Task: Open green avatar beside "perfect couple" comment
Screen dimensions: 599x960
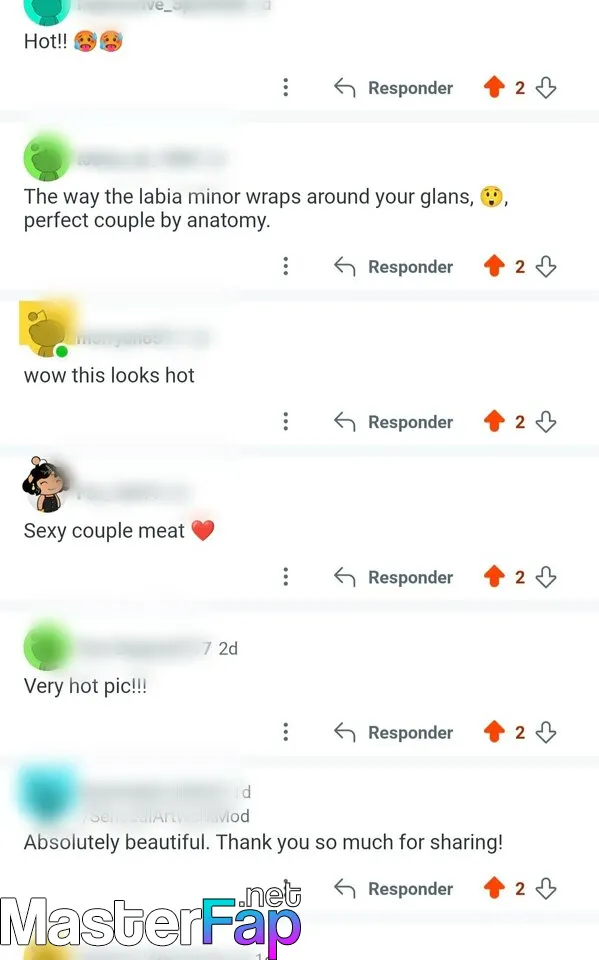Action: point(47,157)
